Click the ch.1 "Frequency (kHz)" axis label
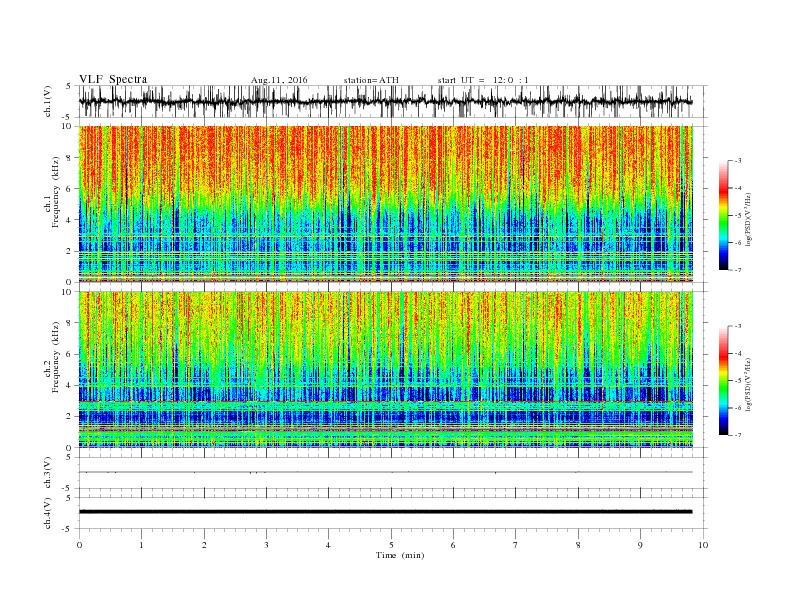 [x=56, y=192]
